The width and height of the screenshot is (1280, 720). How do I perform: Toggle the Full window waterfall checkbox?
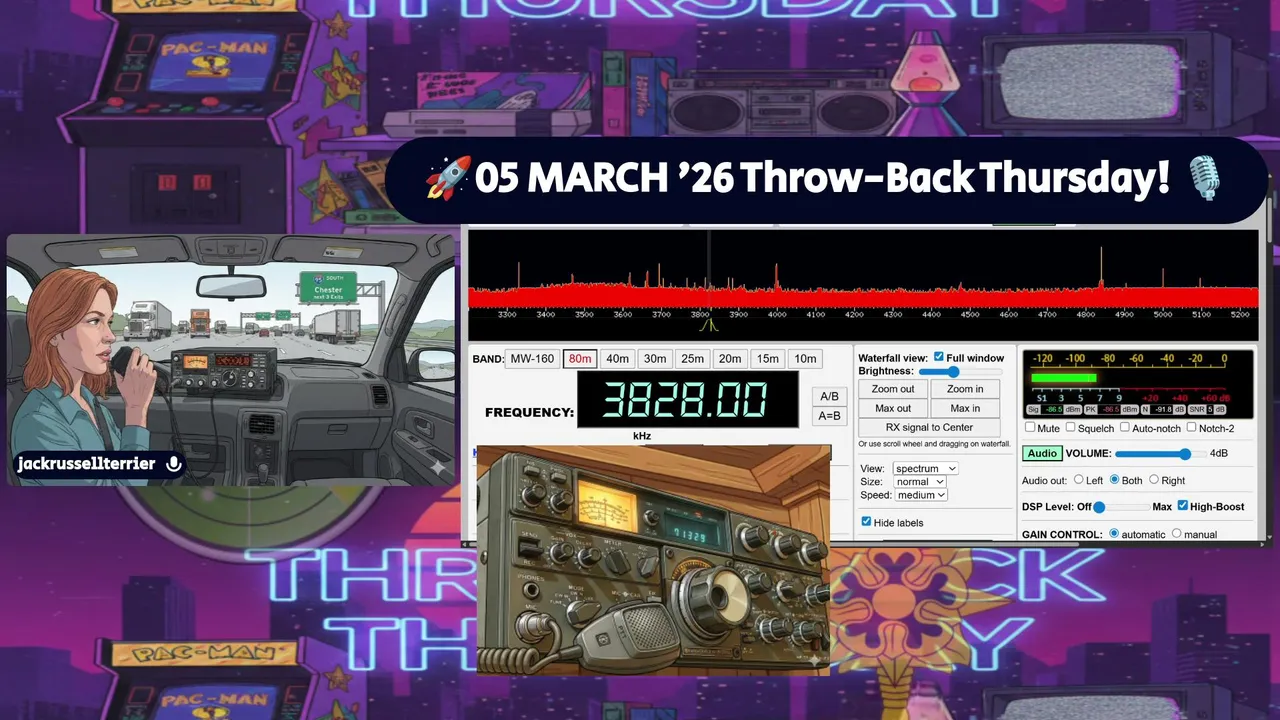pyautogui.click(x=938, y=357)
